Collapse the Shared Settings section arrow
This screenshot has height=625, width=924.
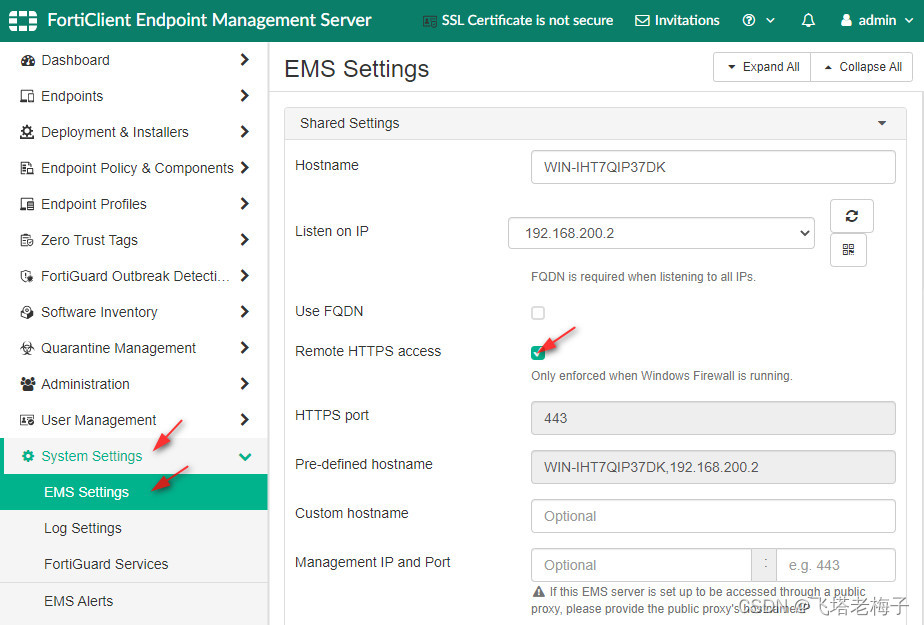coord(882,123)
